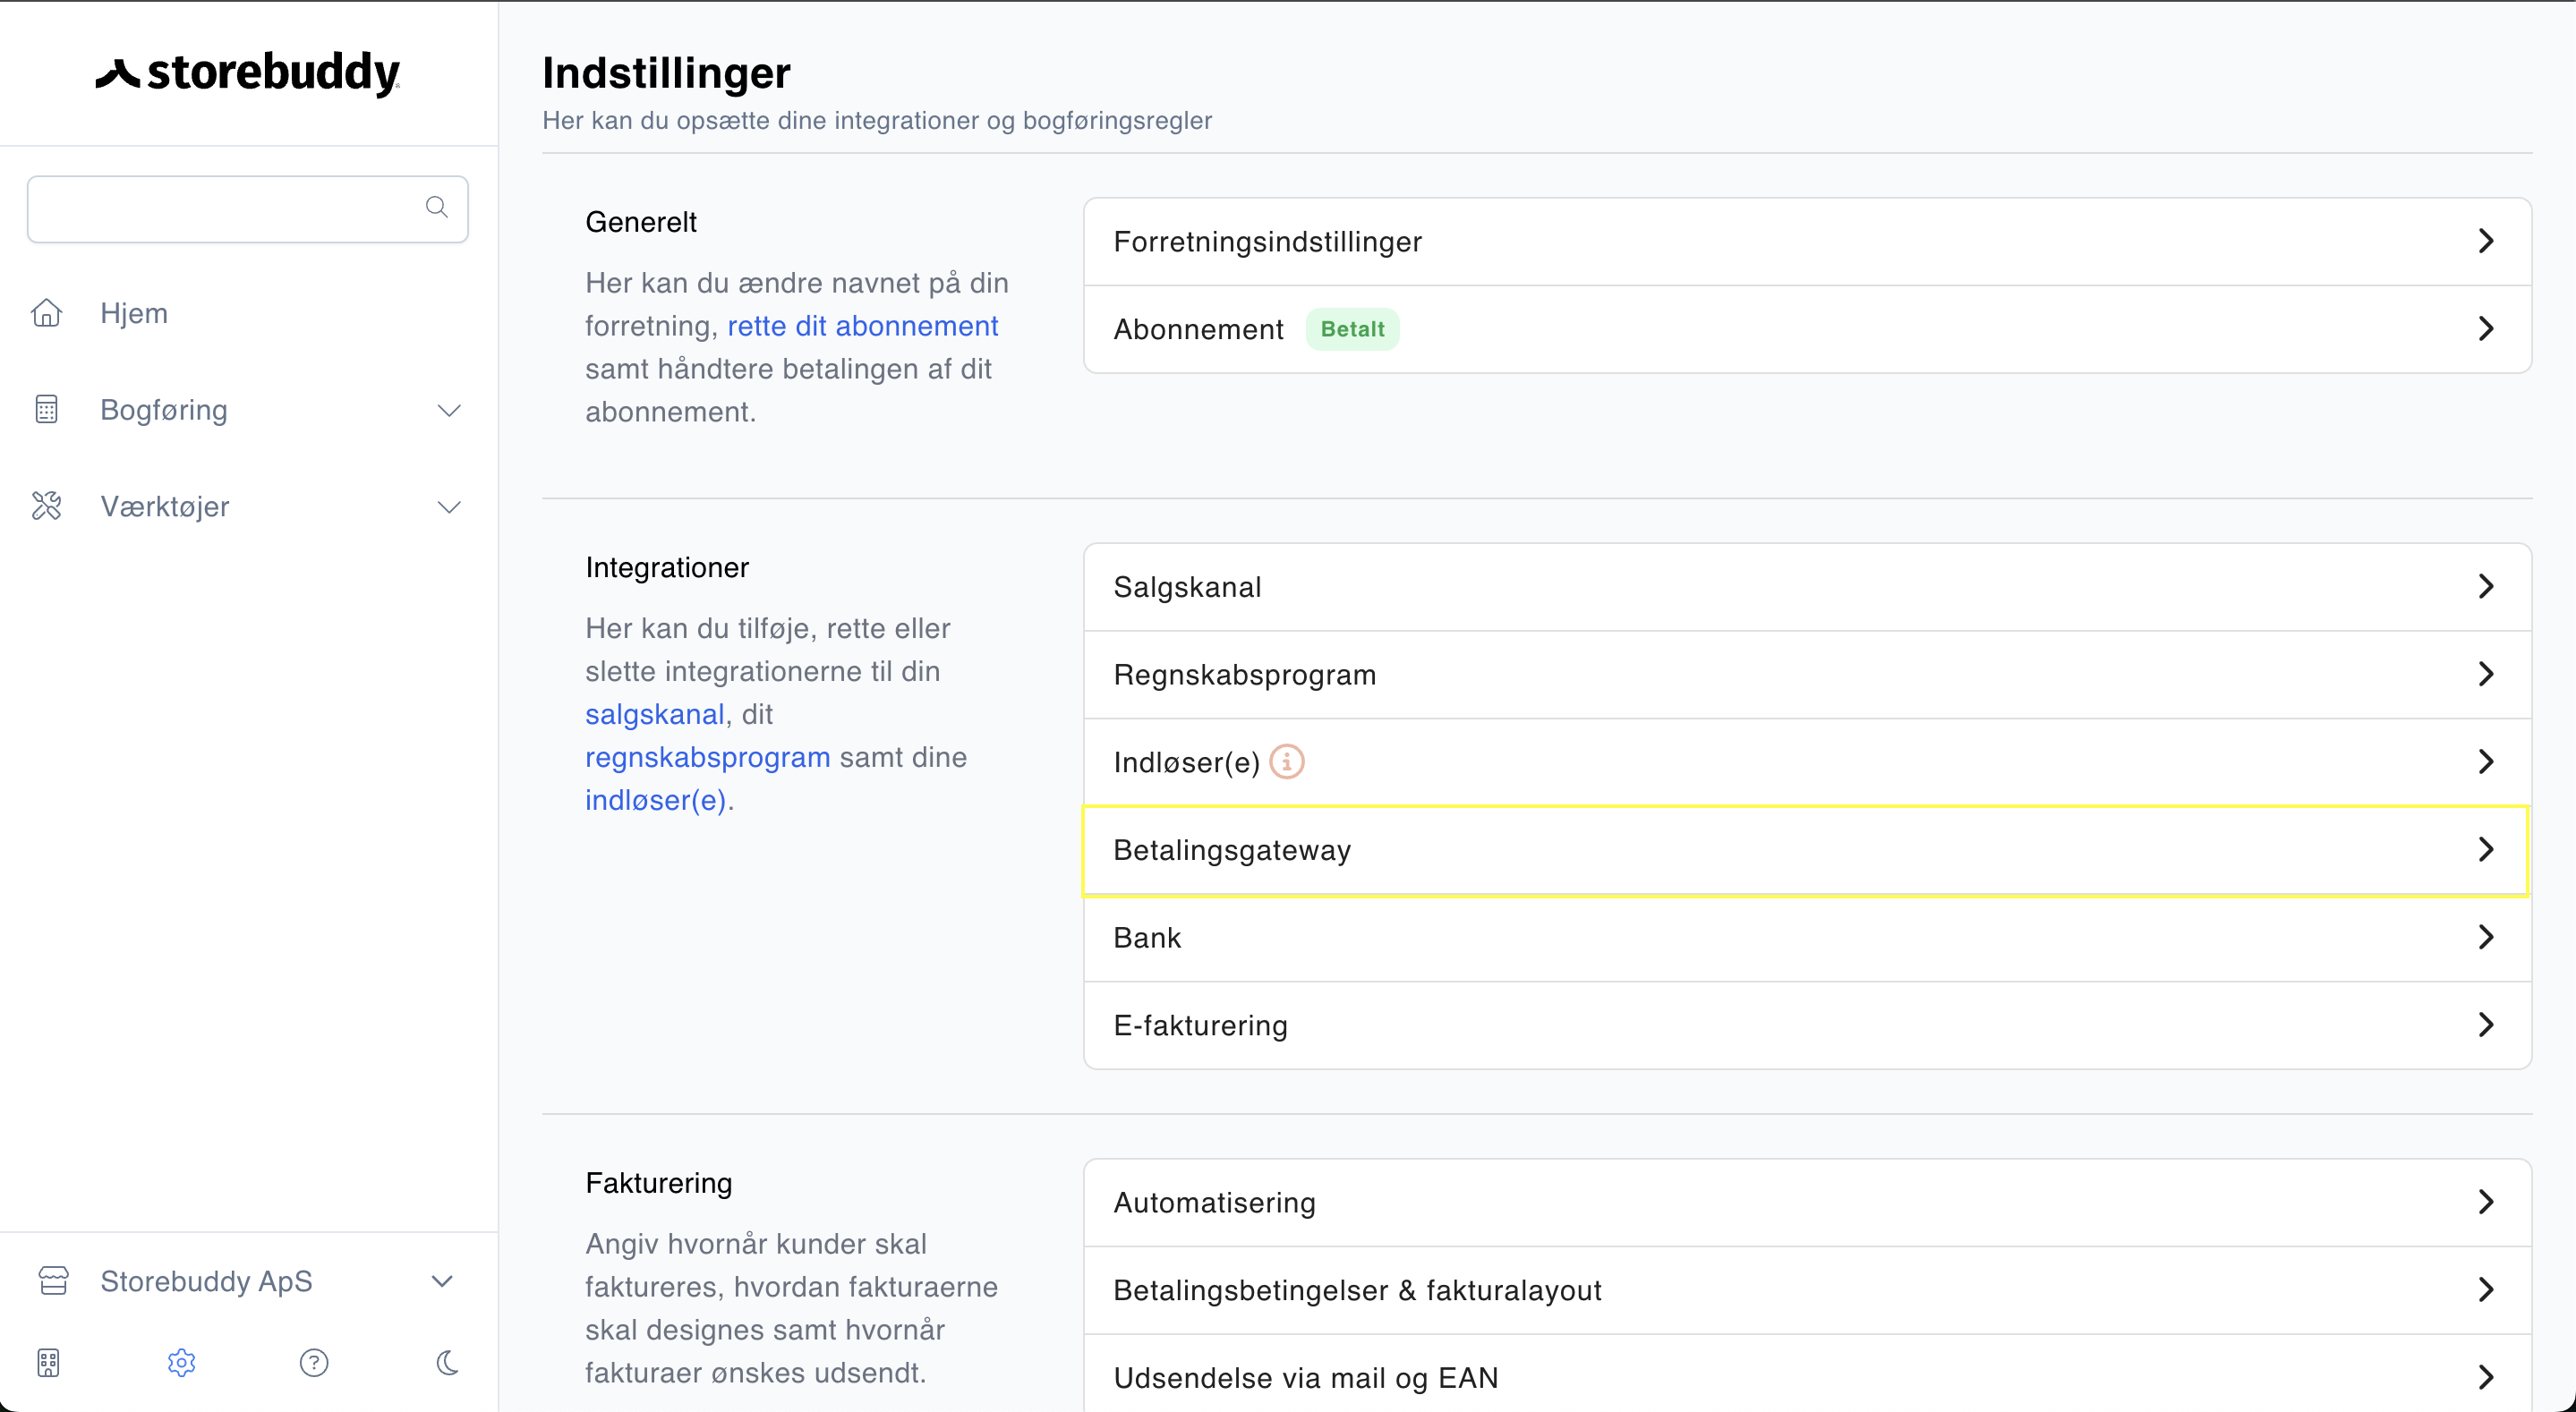Click the Indstillinger page heading

pyautogui.click(x=666, y=73)
